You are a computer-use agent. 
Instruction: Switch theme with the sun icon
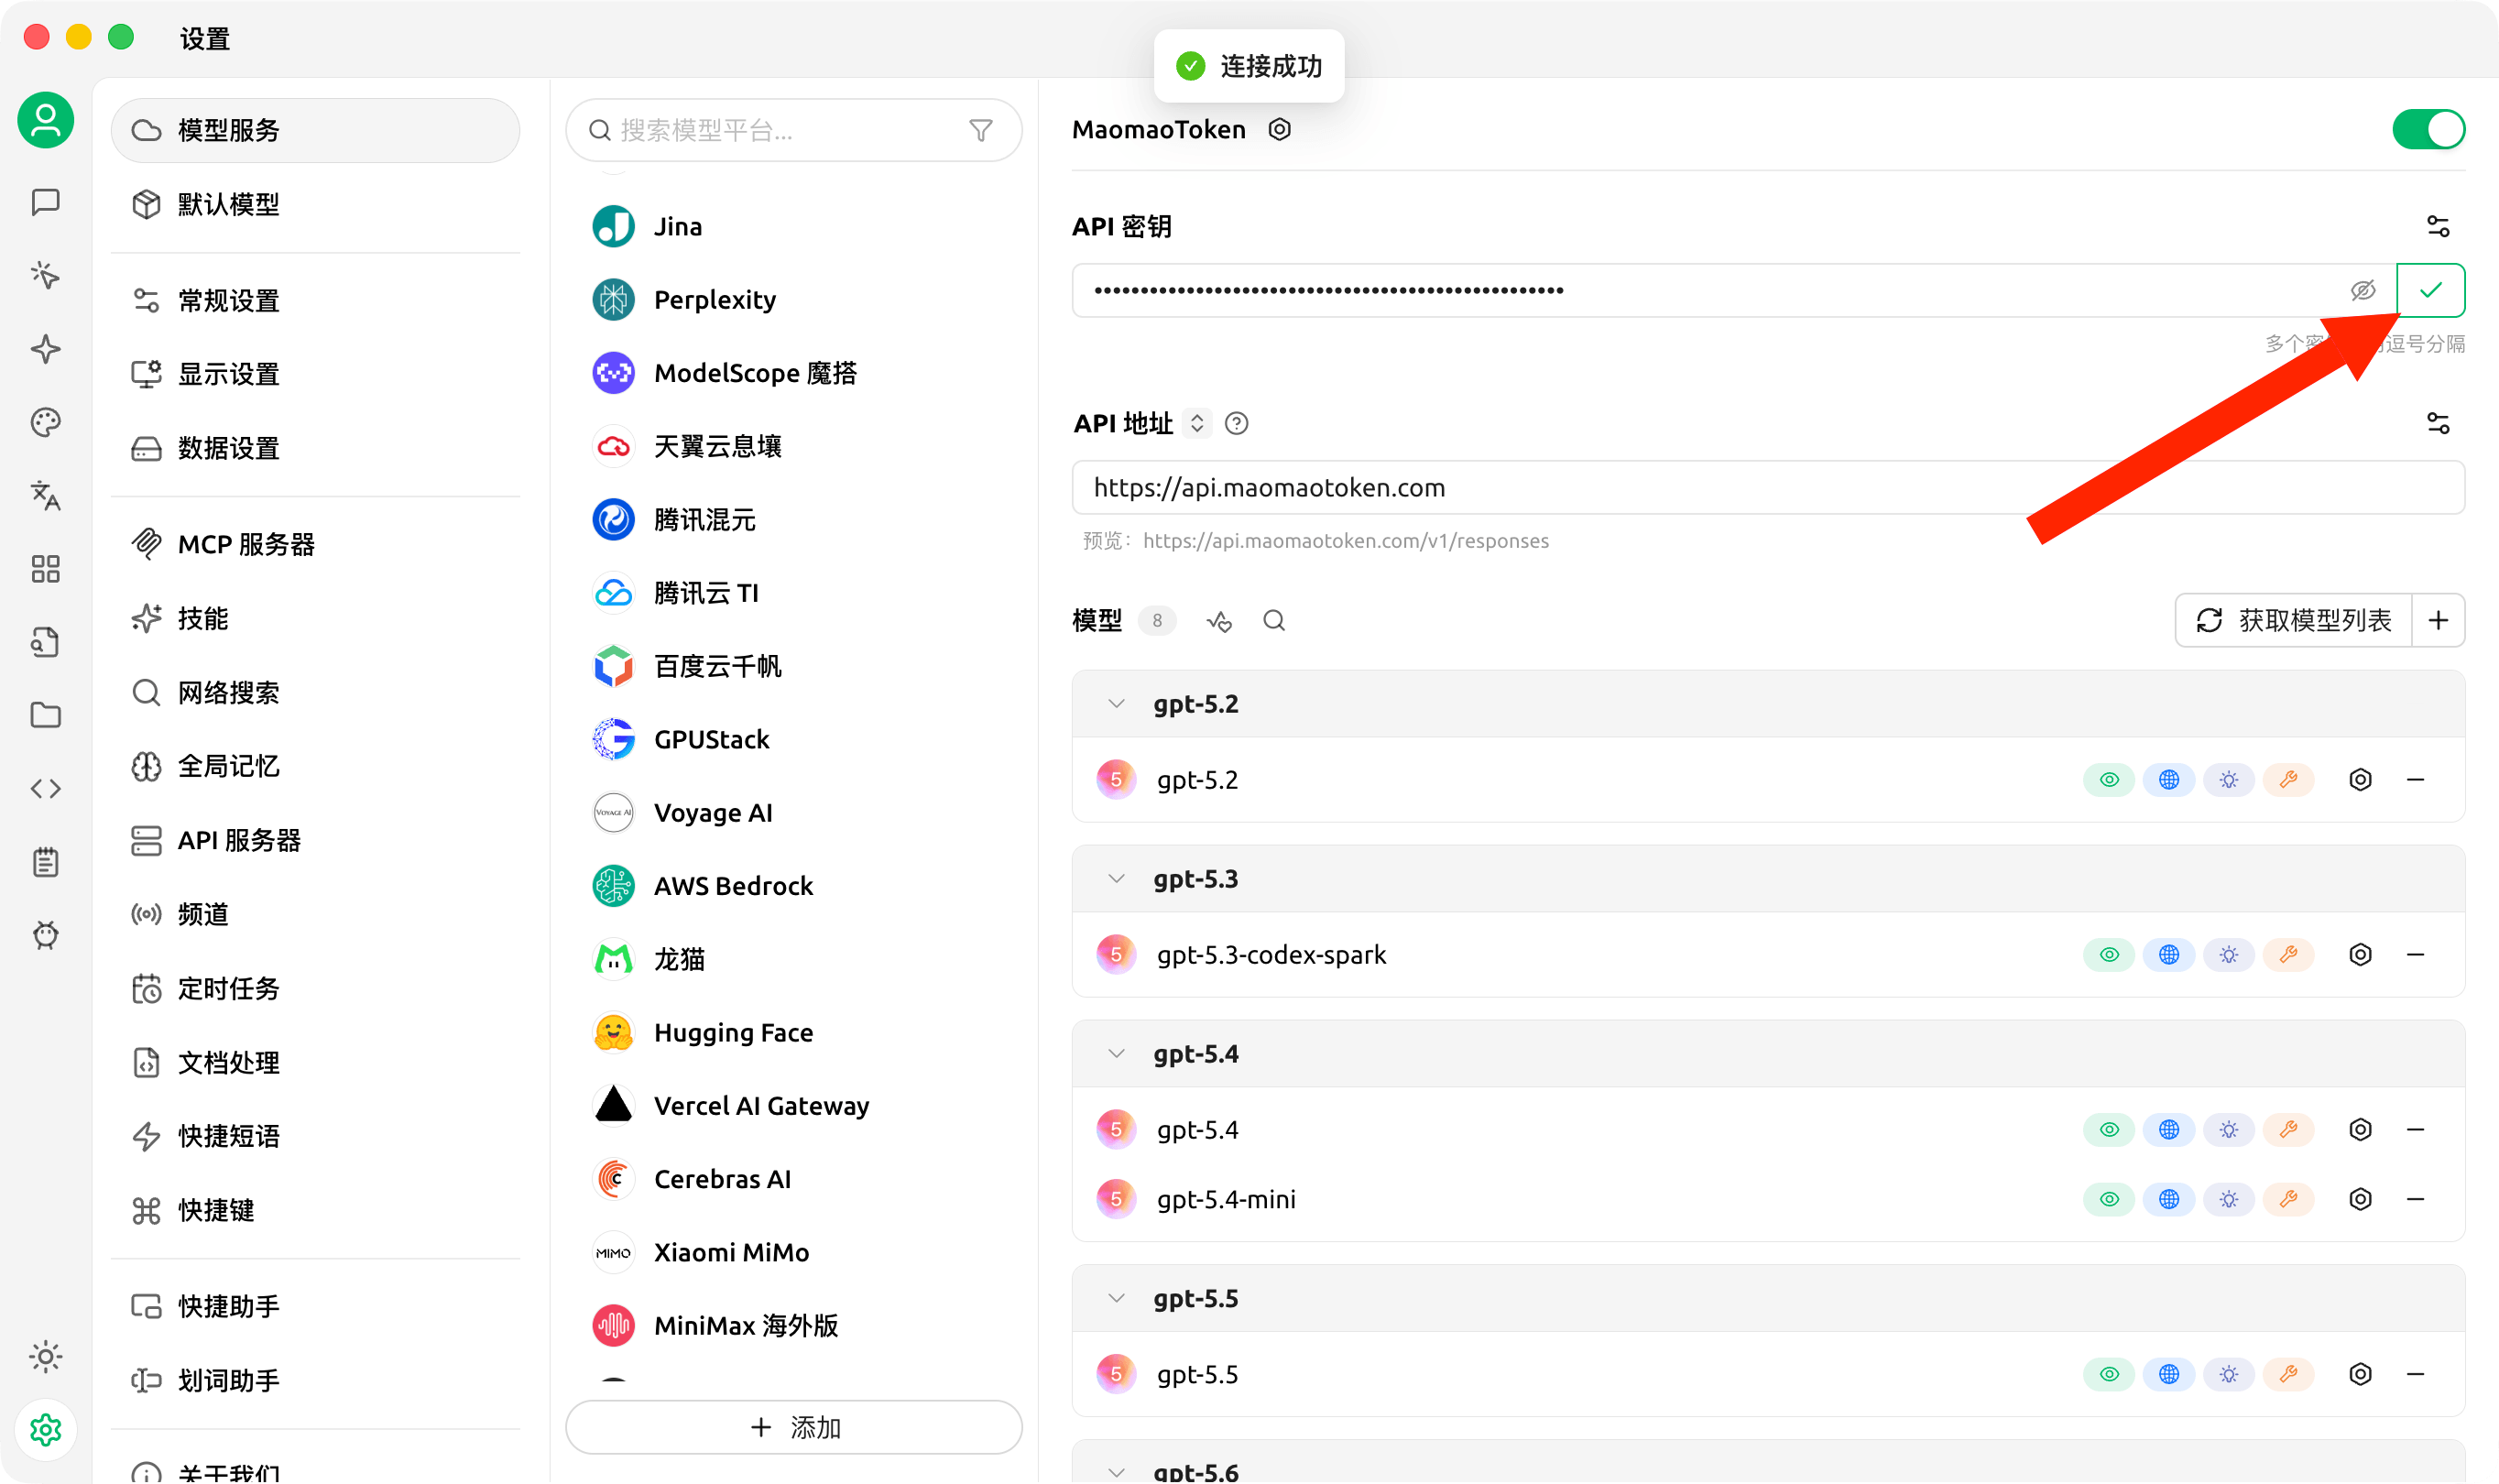click(46, 1357)
